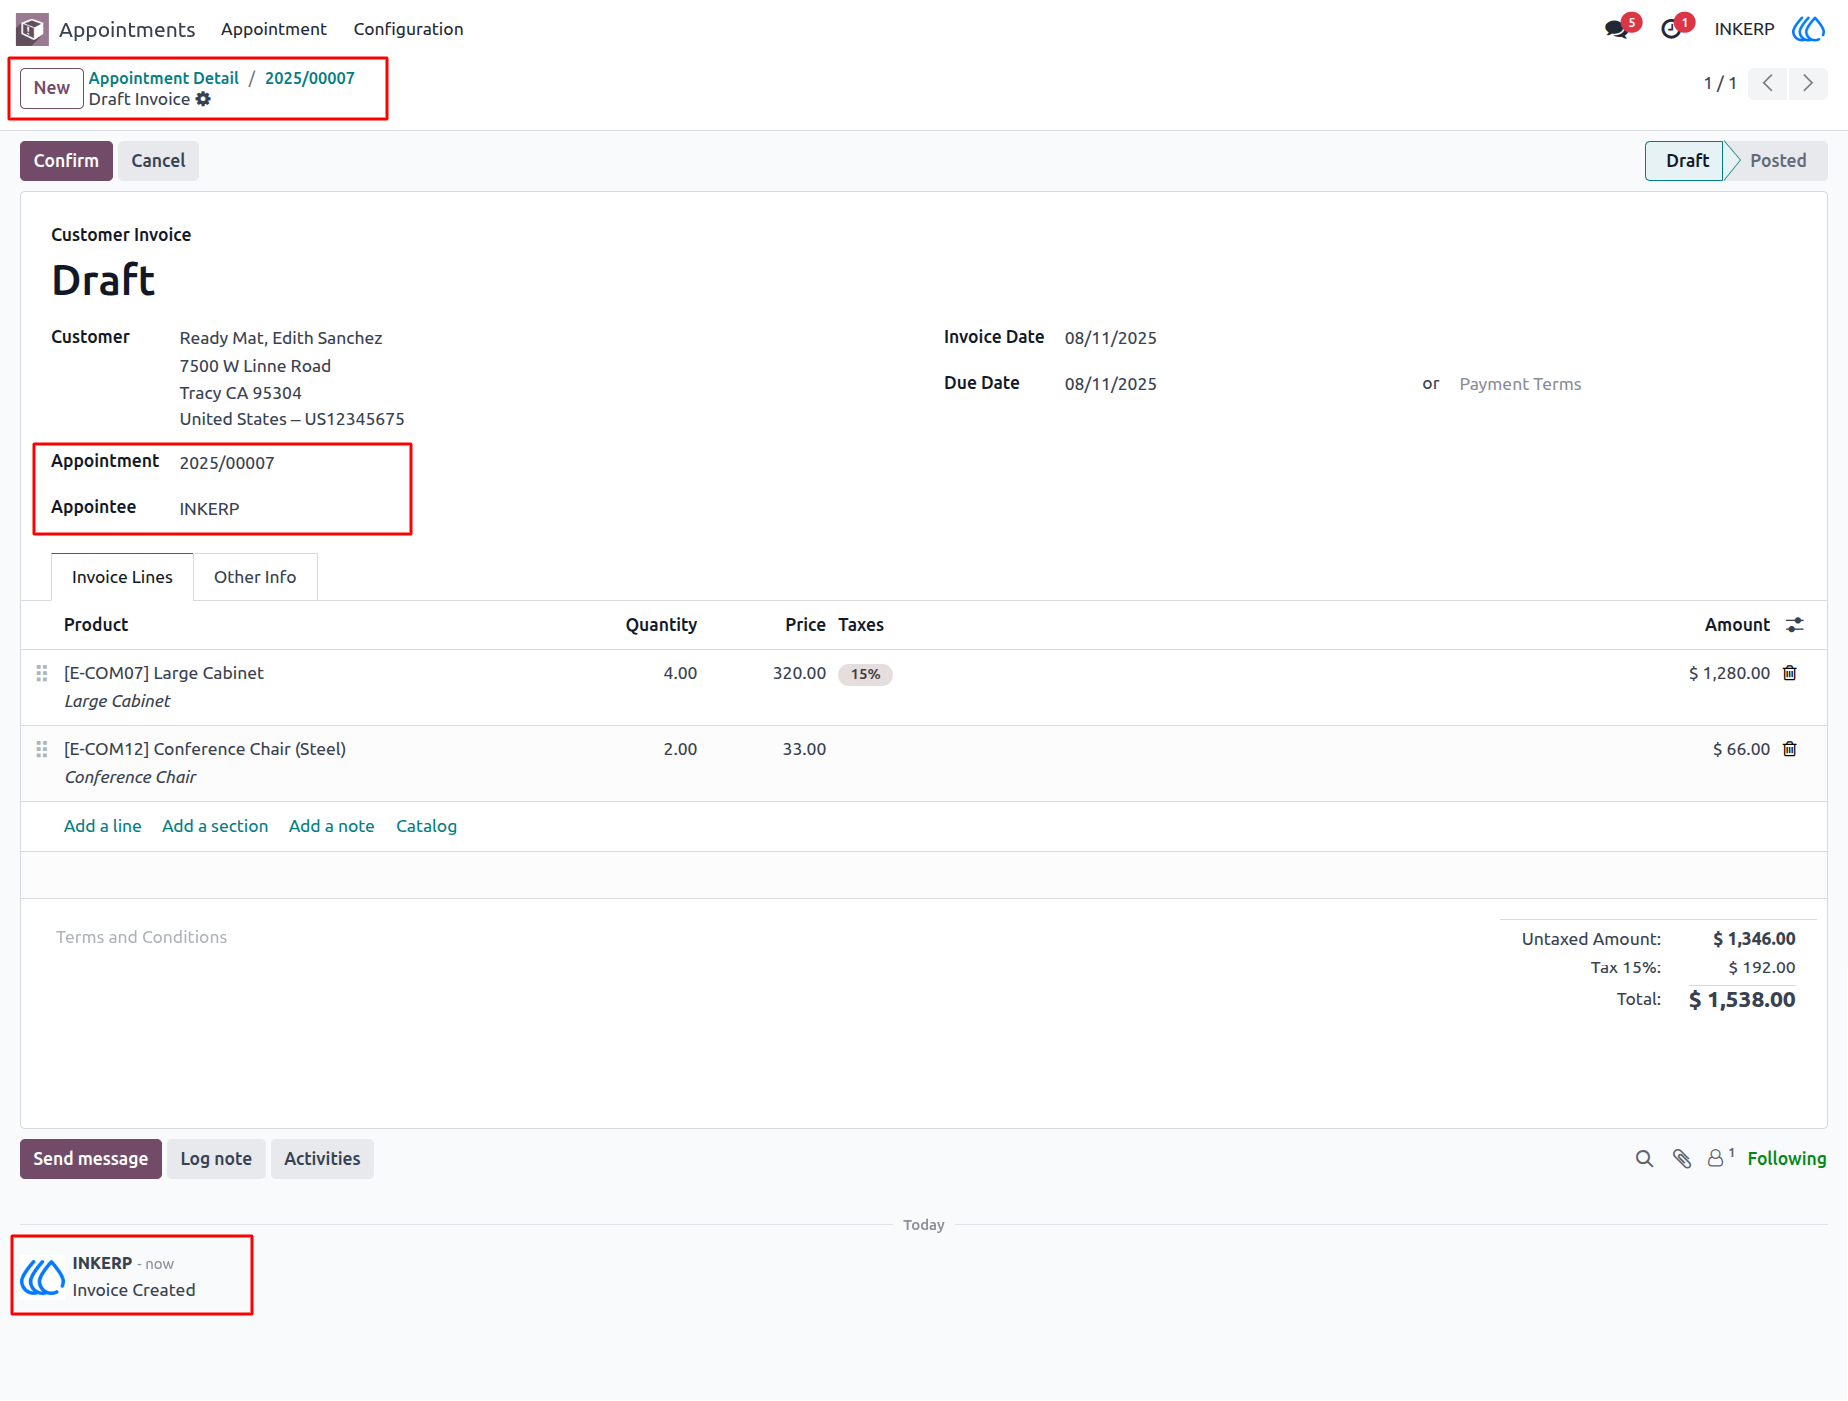1848x1401 pixels.
Task: Click the 15% tax tag on Large Cabinet
Action: point(866,674)
